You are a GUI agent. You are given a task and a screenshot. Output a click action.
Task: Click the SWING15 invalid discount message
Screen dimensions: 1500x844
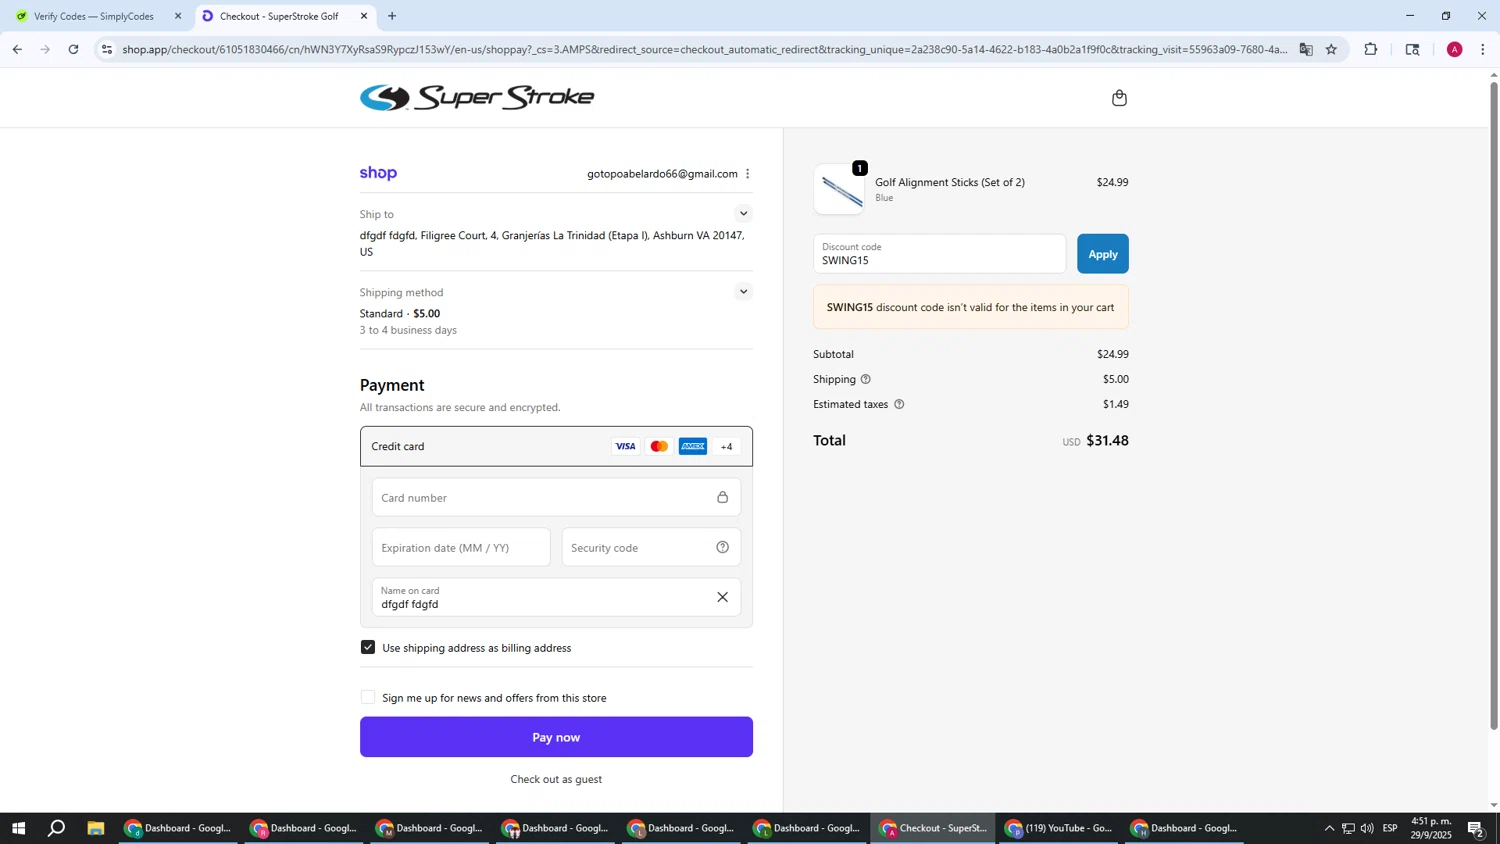click(x=970, y=307)
